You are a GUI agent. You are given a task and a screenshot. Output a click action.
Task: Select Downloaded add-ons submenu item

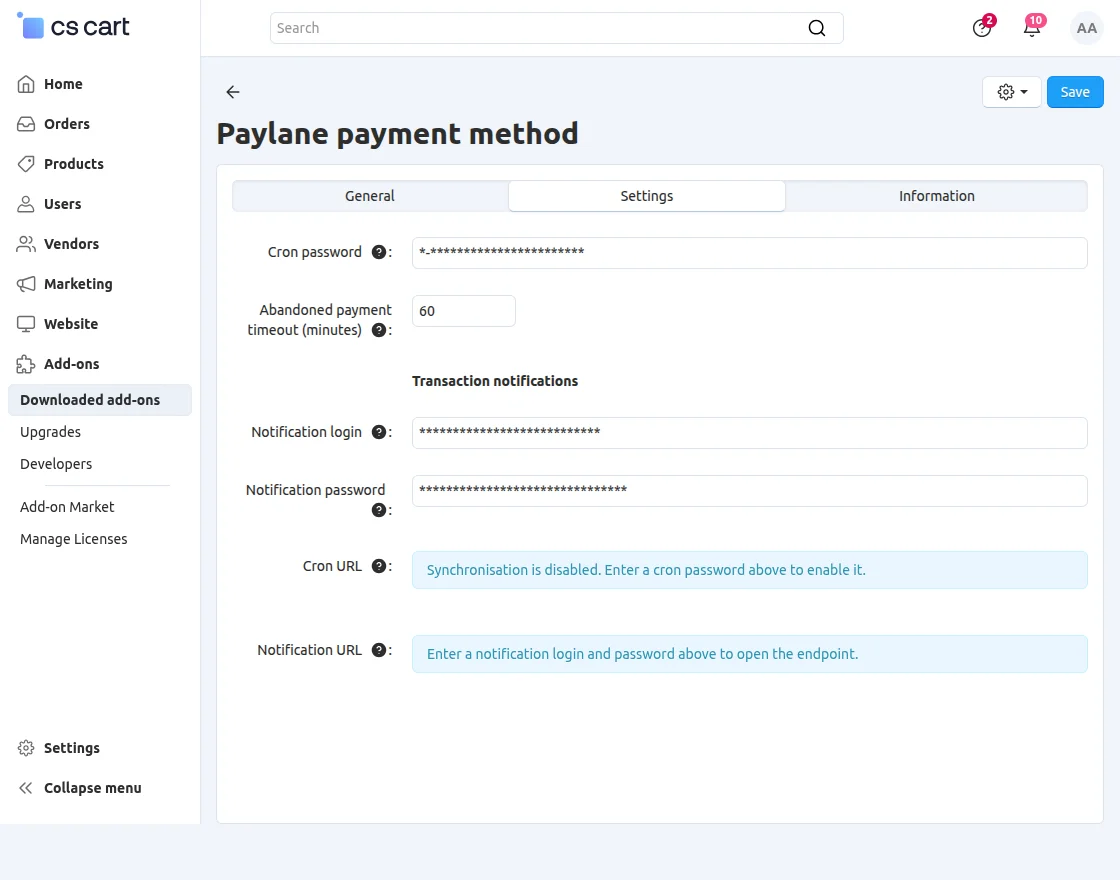pos(99,400)
